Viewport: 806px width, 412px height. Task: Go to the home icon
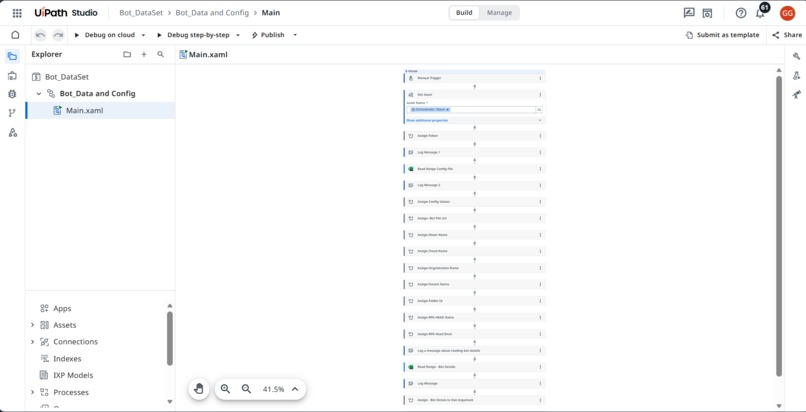point(15,35)
